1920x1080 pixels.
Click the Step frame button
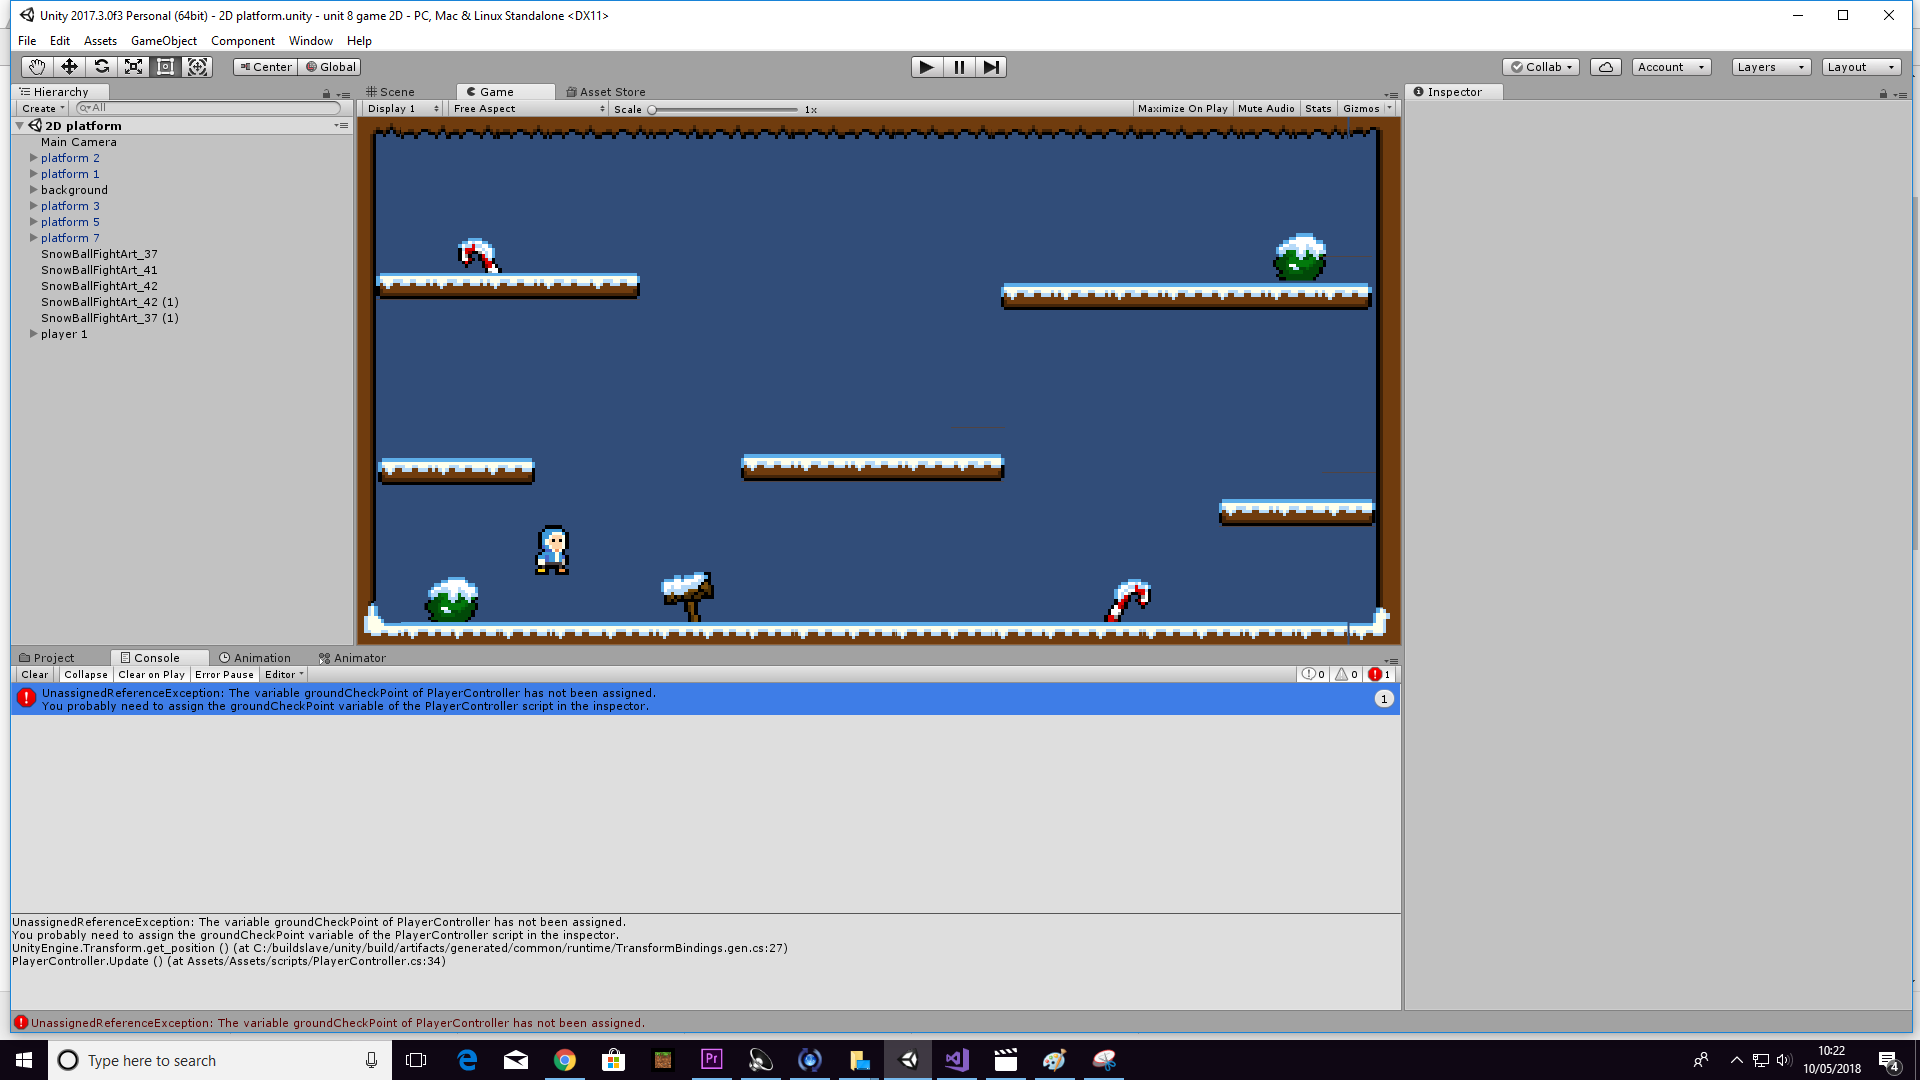click(x=990, y=67)
